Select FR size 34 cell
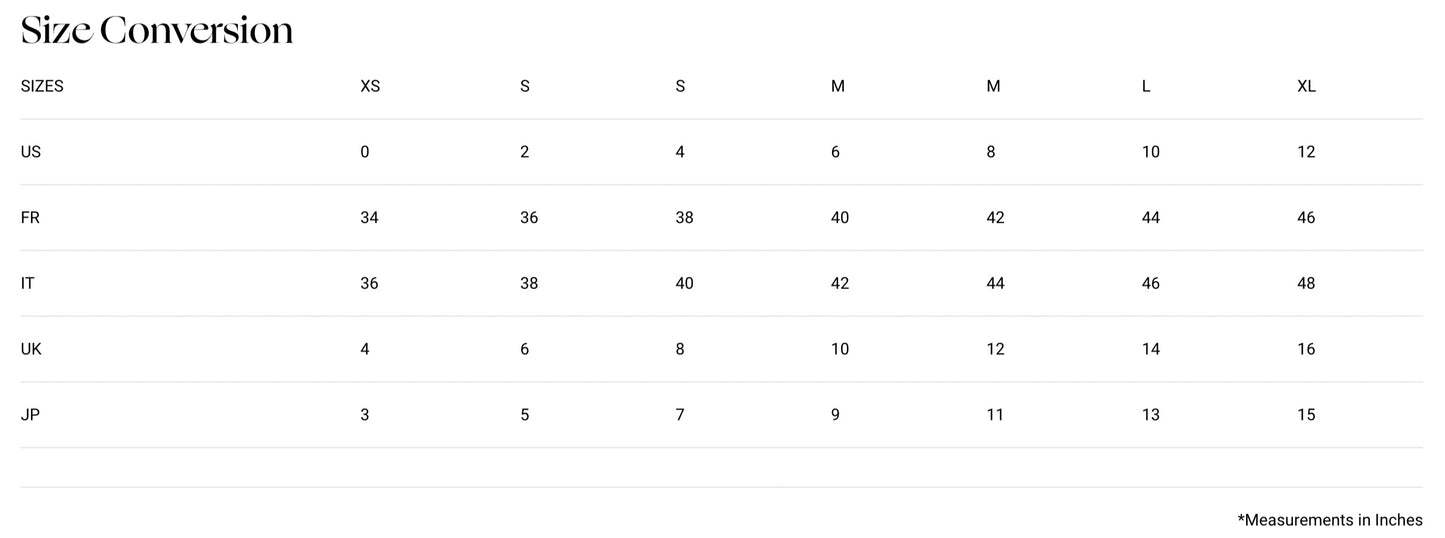Image resolution: width=1445 pixels, height=538 pixels. (369, 218)
